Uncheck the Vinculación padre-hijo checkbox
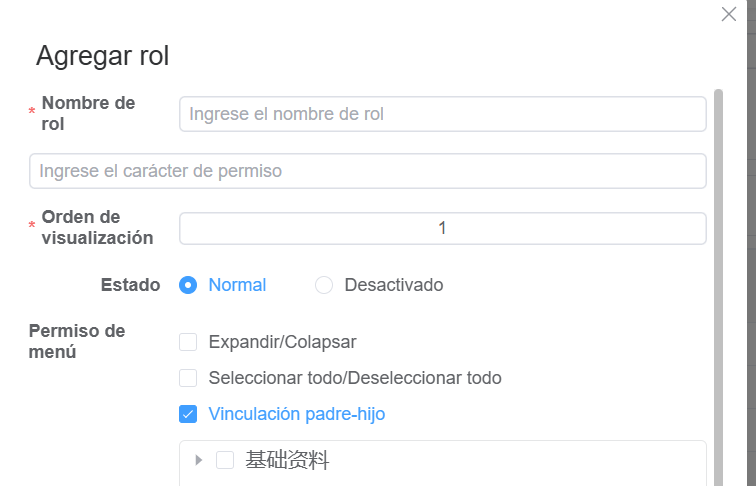This screenshot has width=756, height=486. 188,414
